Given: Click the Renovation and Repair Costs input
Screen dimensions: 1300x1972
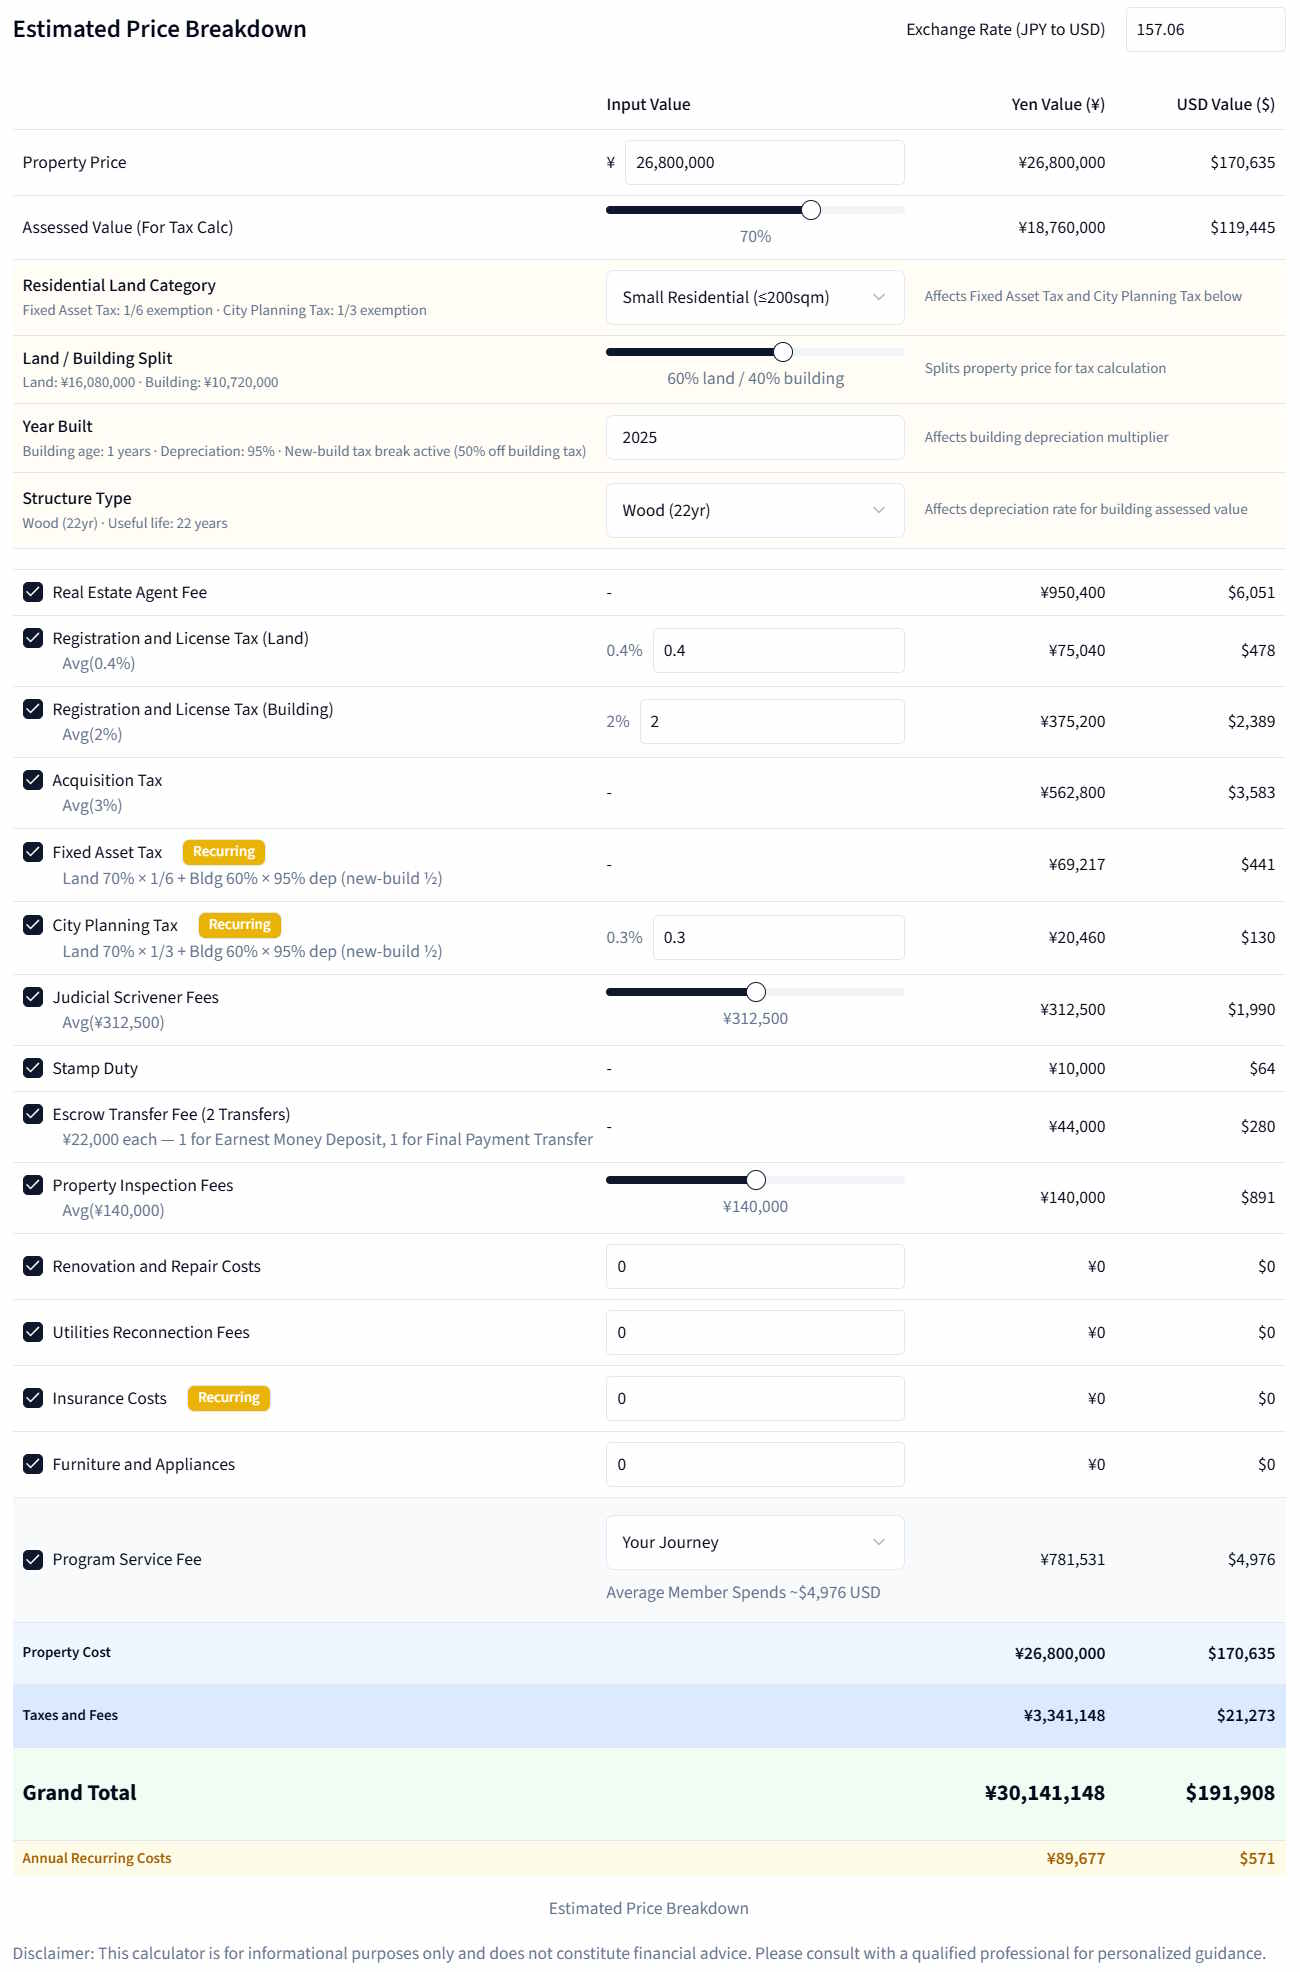Looking at the screenshot, I should (755, 1267).
